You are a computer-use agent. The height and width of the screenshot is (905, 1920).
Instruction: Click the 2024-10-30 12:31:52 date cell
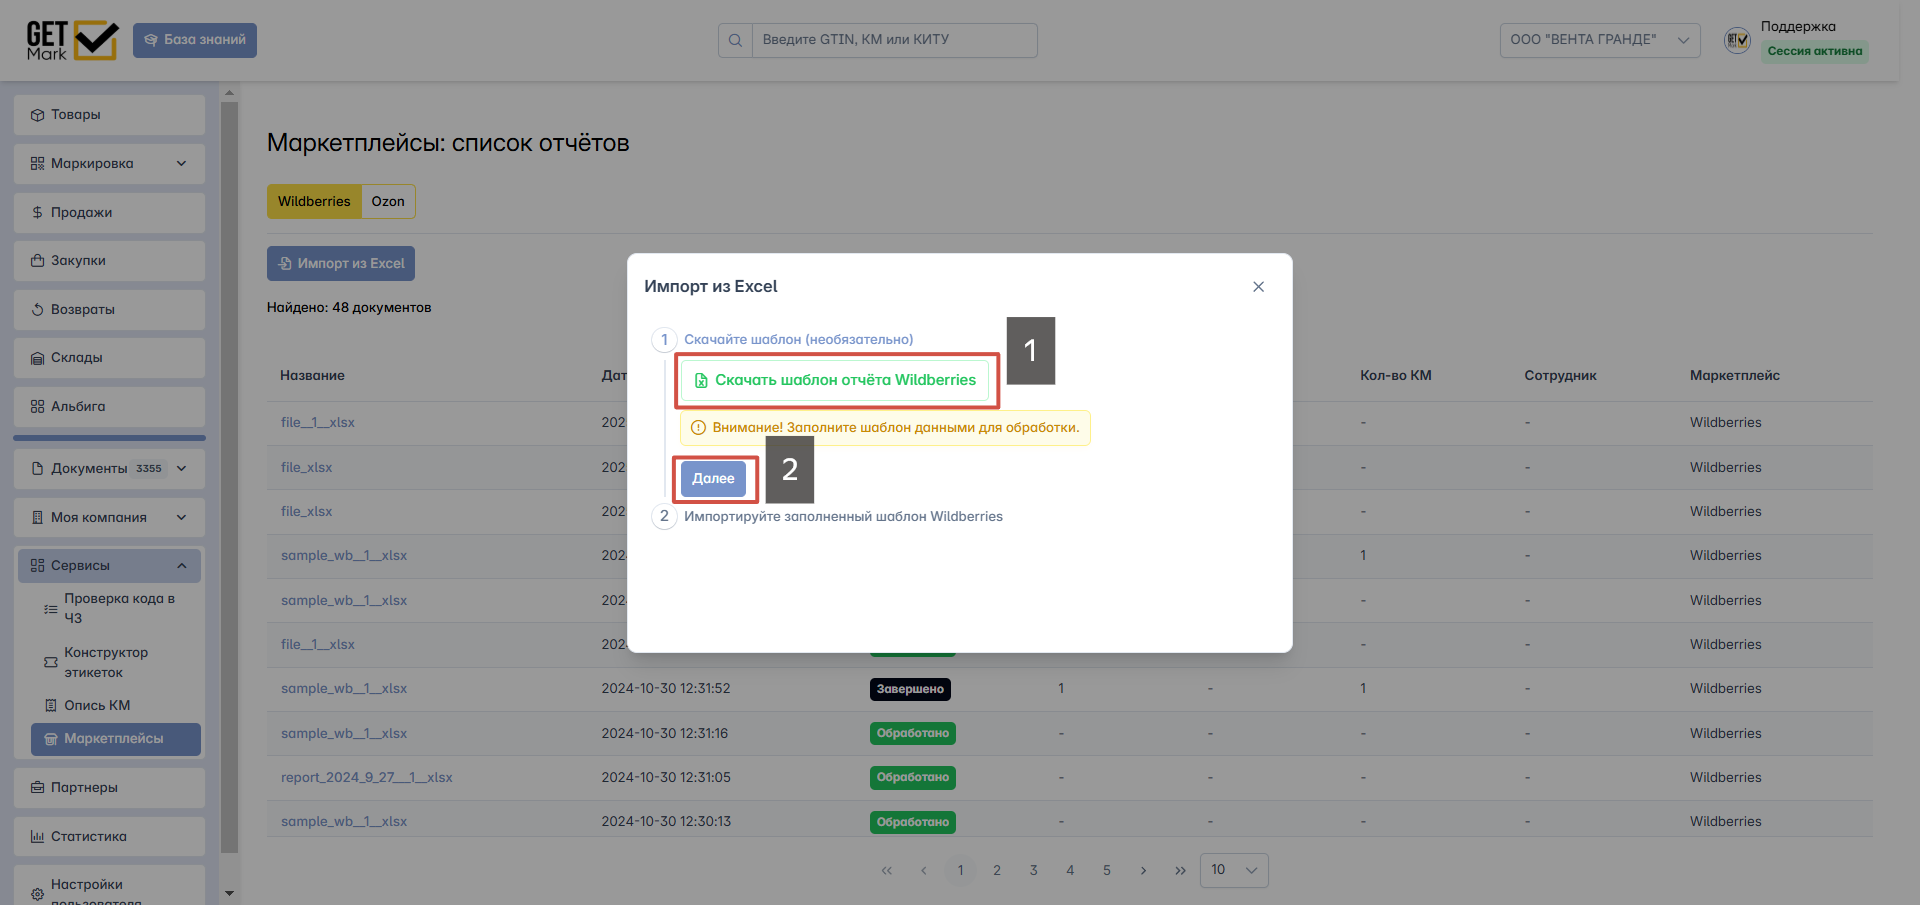pyautogui.click(x=666, y=689)
